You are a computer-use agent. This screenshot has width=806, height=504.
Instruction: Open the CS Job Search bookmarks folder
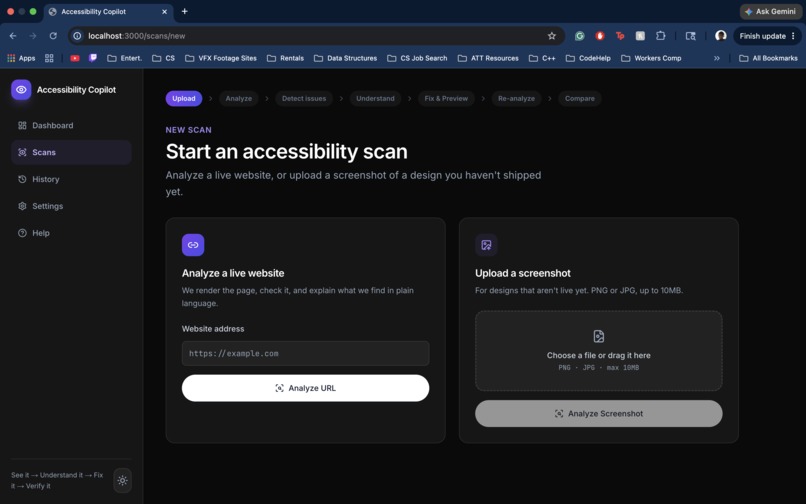tap(417, 58)
